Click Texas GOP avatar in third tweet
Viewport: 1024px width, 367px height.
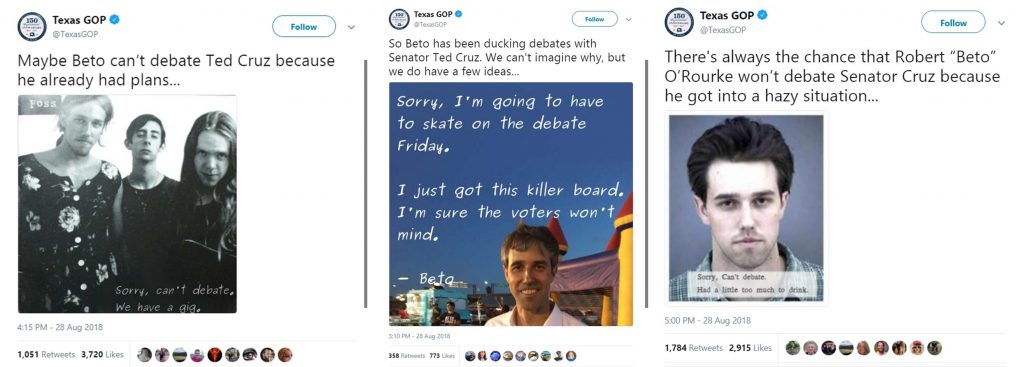[x=679, y=22]
